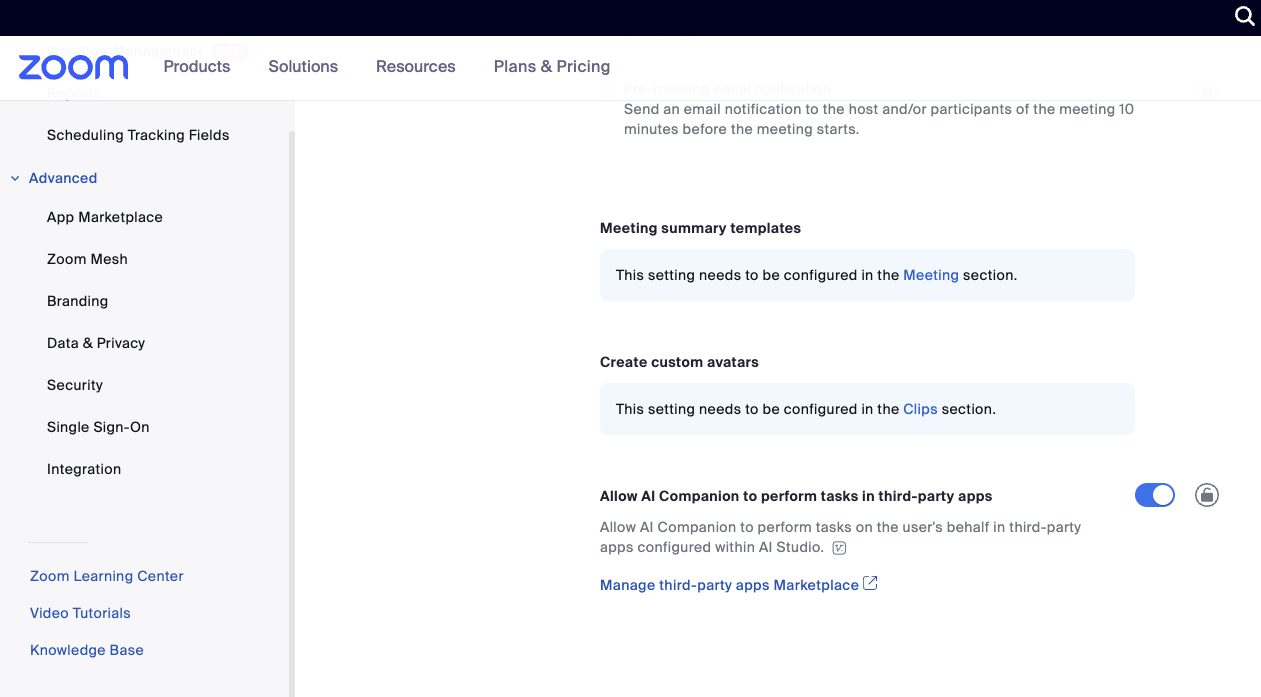Click the lock icon beside AI Companion toggle

[1207, 495]
